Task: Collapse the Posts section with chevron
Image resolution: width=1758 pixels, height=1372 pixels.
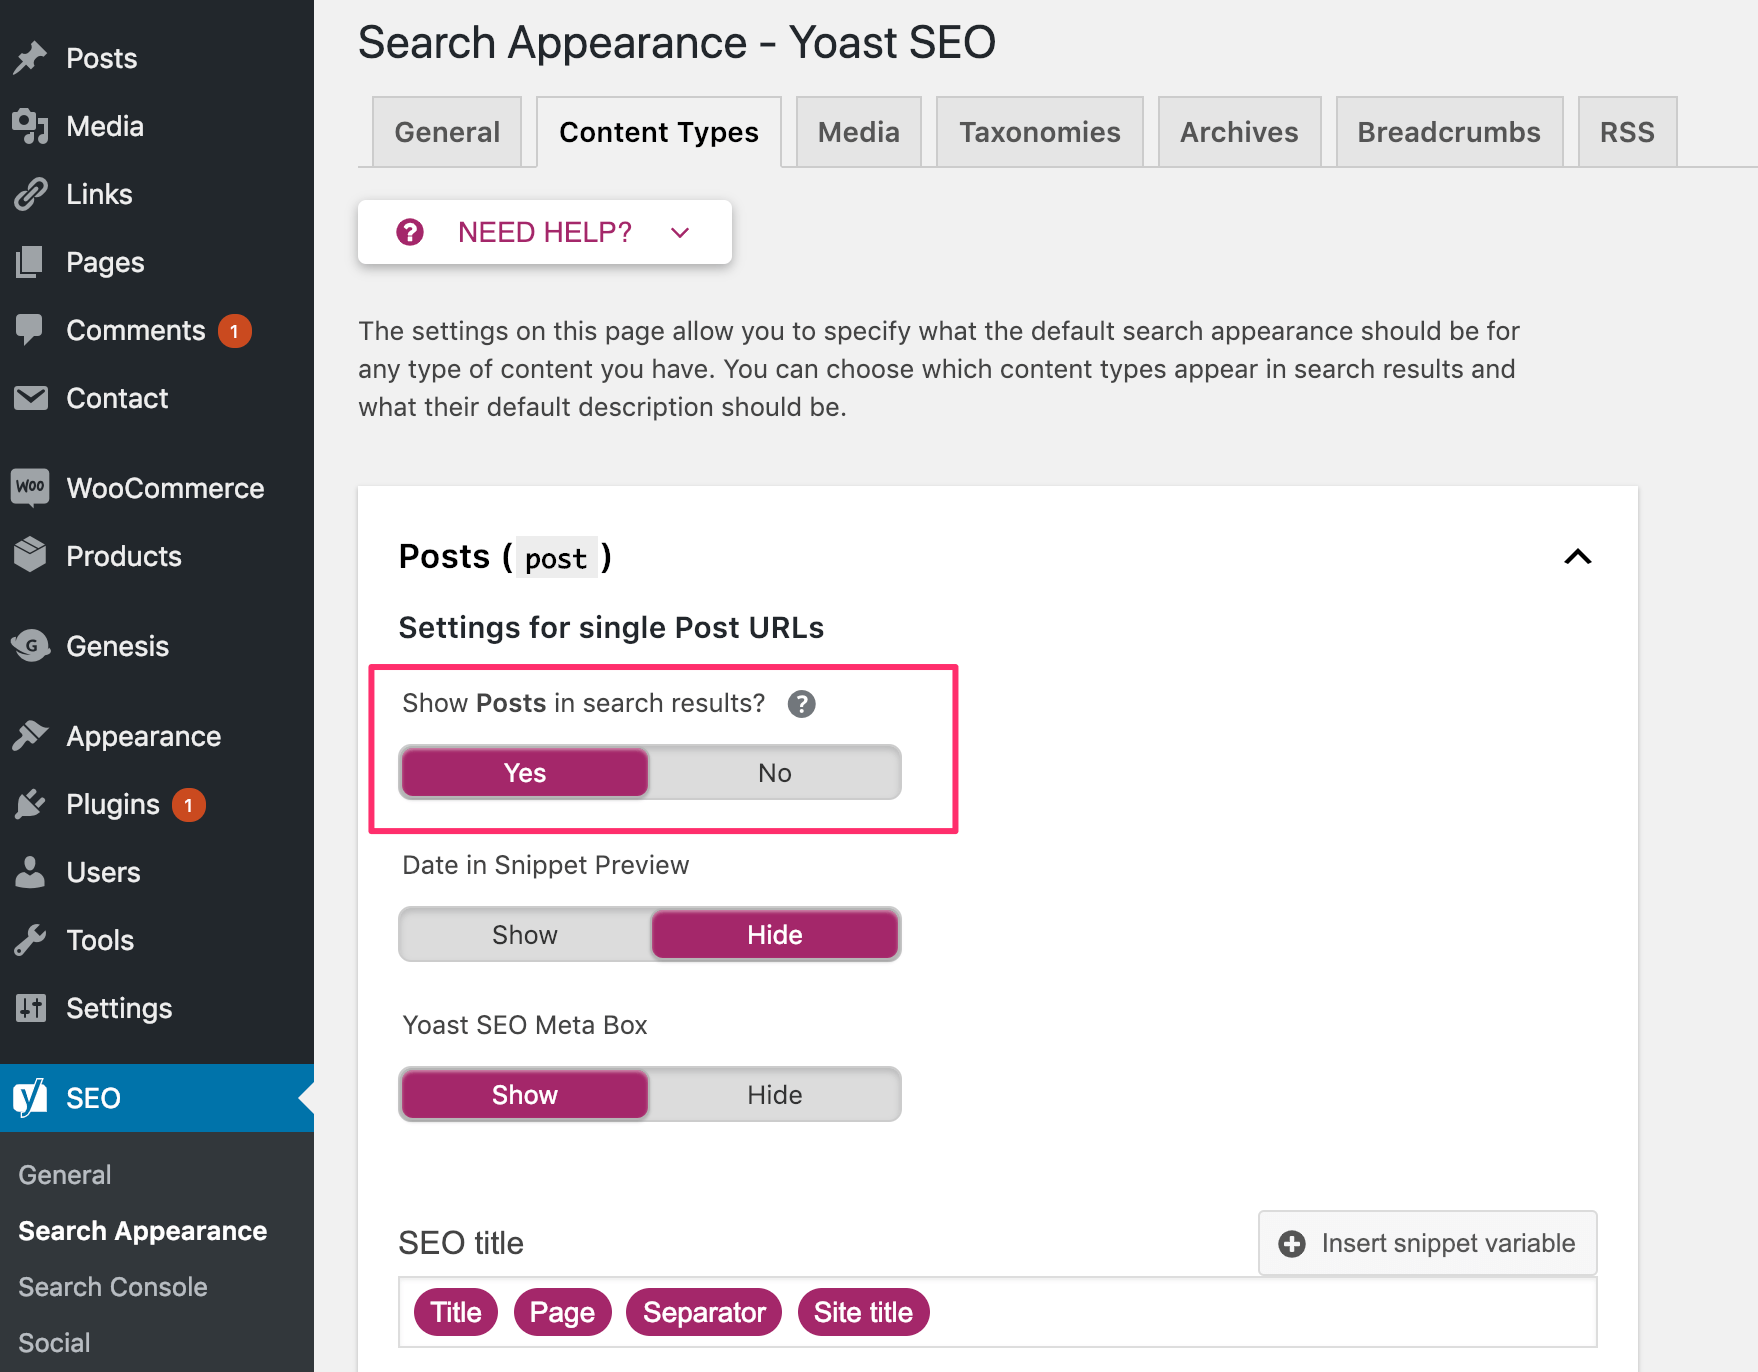Action: coord(1577,557)
